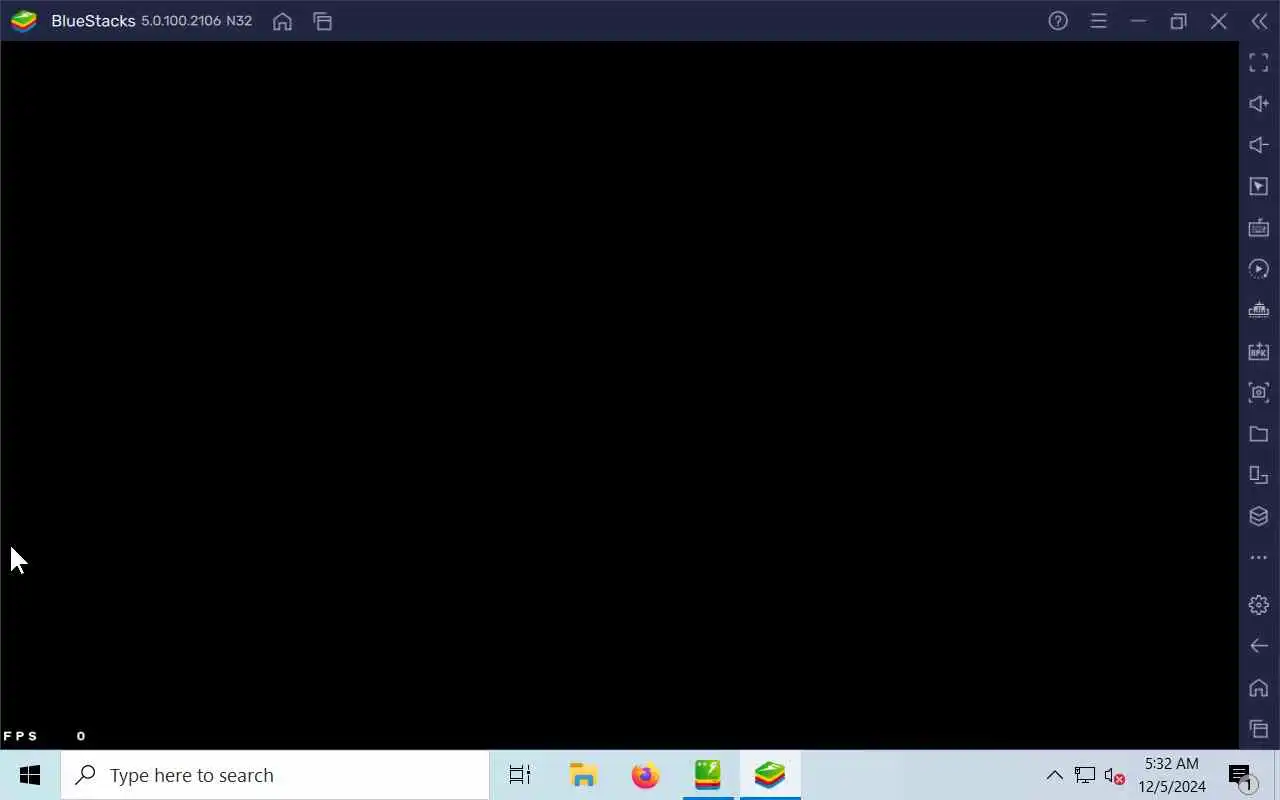Viewport: 1280px width, 800px height.
Task: Take a screenshot with sidebar tool
Action: tap(1259, 392)
